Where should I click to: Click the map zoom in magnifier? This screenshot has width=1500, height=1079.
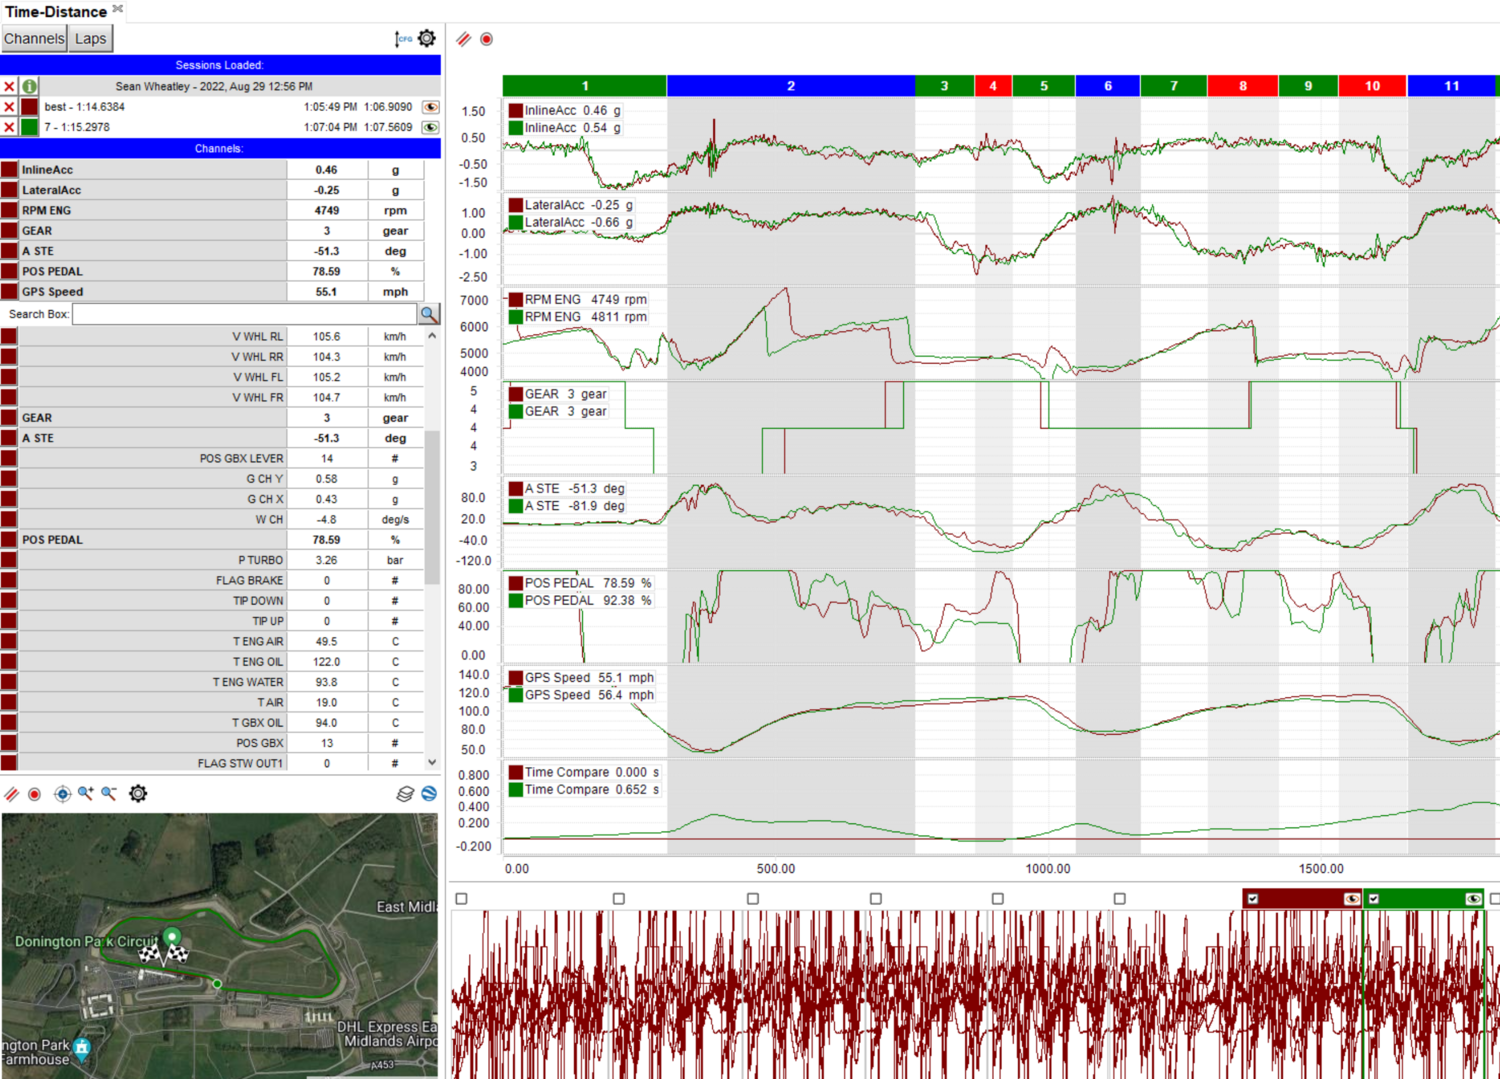86,793
